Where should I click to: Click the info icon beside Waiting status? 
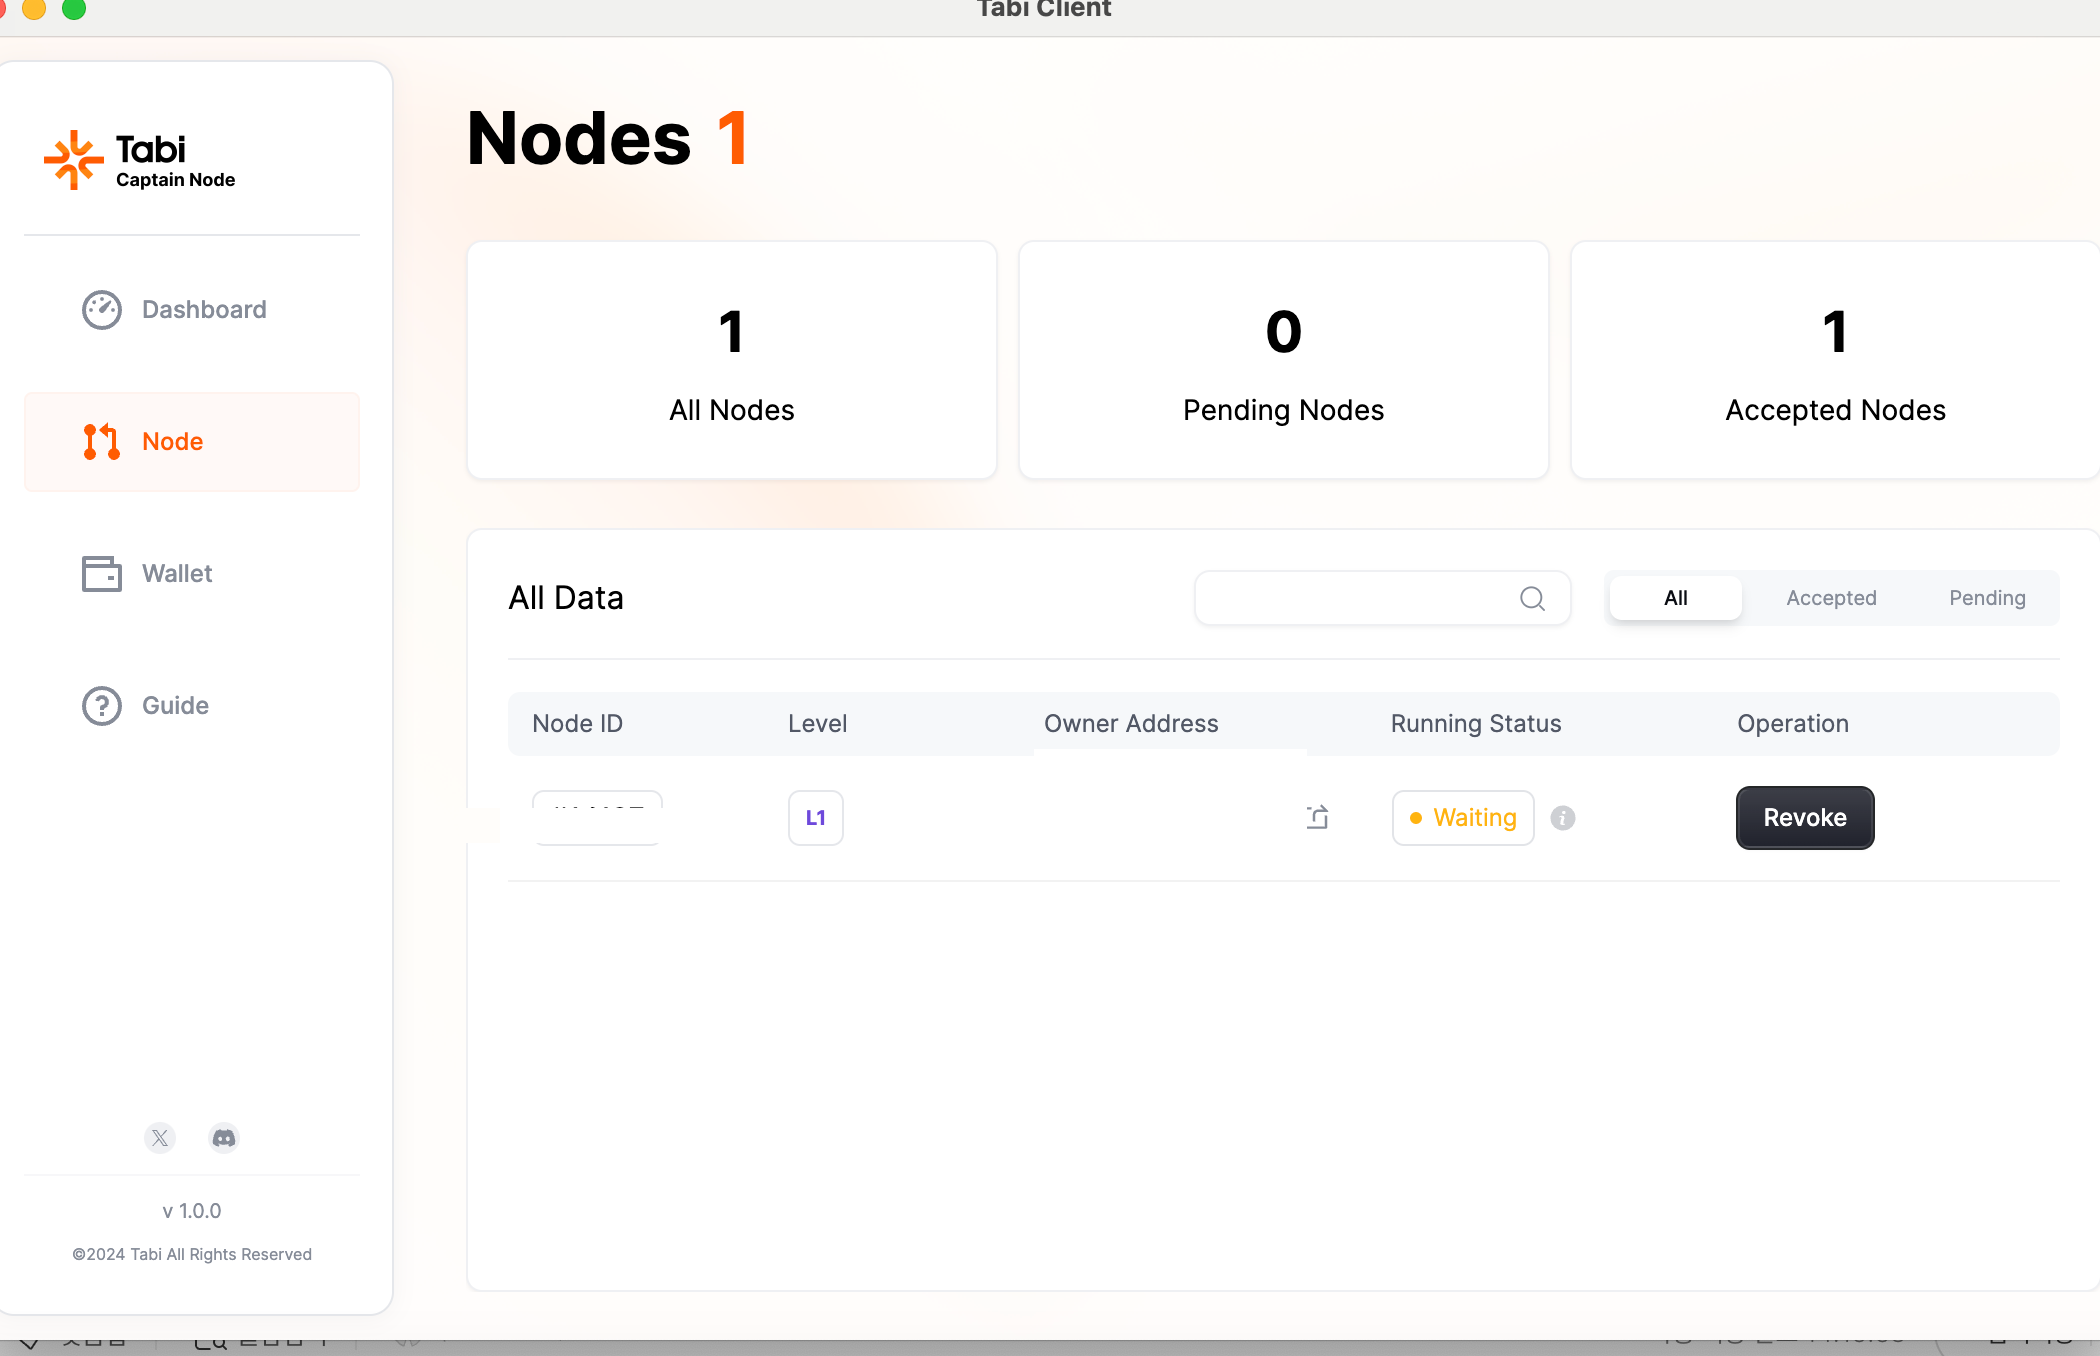point(1563,818)
